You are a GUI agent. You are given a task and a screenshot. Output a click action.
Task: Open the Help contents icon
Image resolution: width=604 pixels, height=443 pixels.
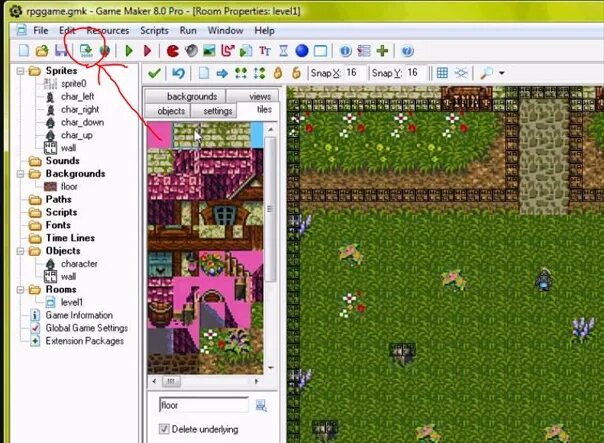tap(408, 50)
